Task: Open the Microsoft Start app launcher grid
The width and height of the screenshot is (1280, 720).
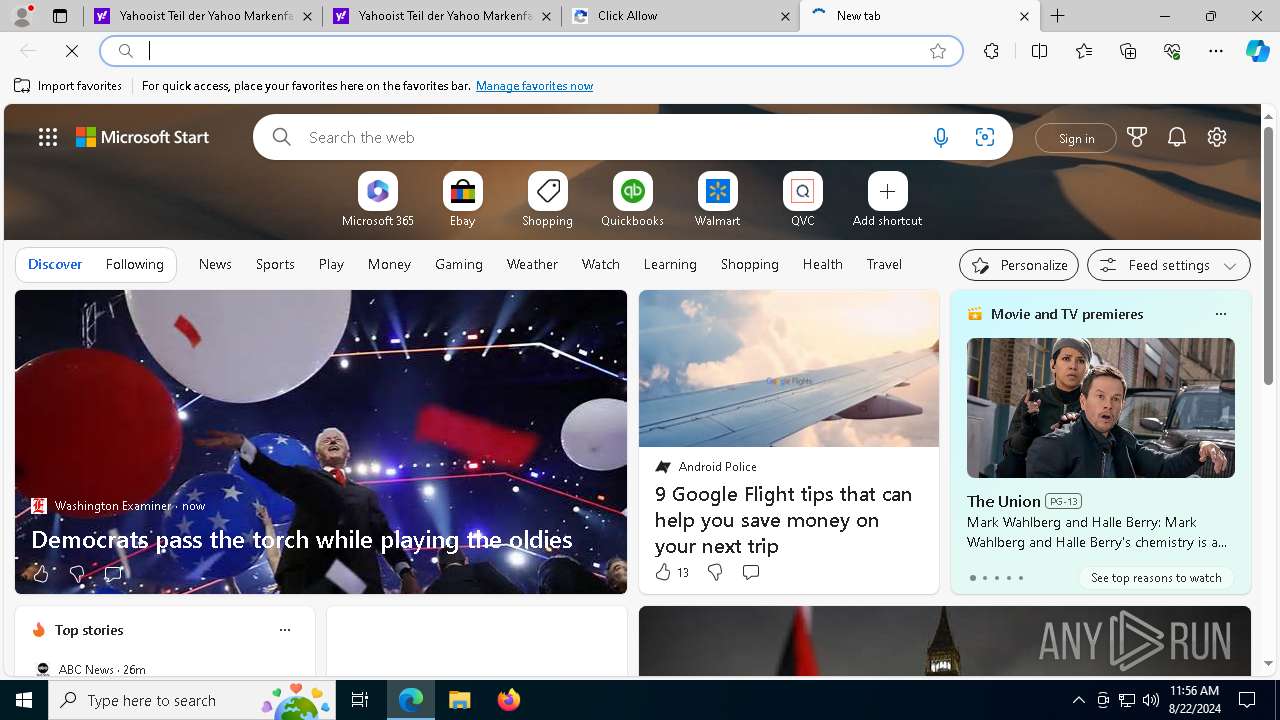Action: 48,137
